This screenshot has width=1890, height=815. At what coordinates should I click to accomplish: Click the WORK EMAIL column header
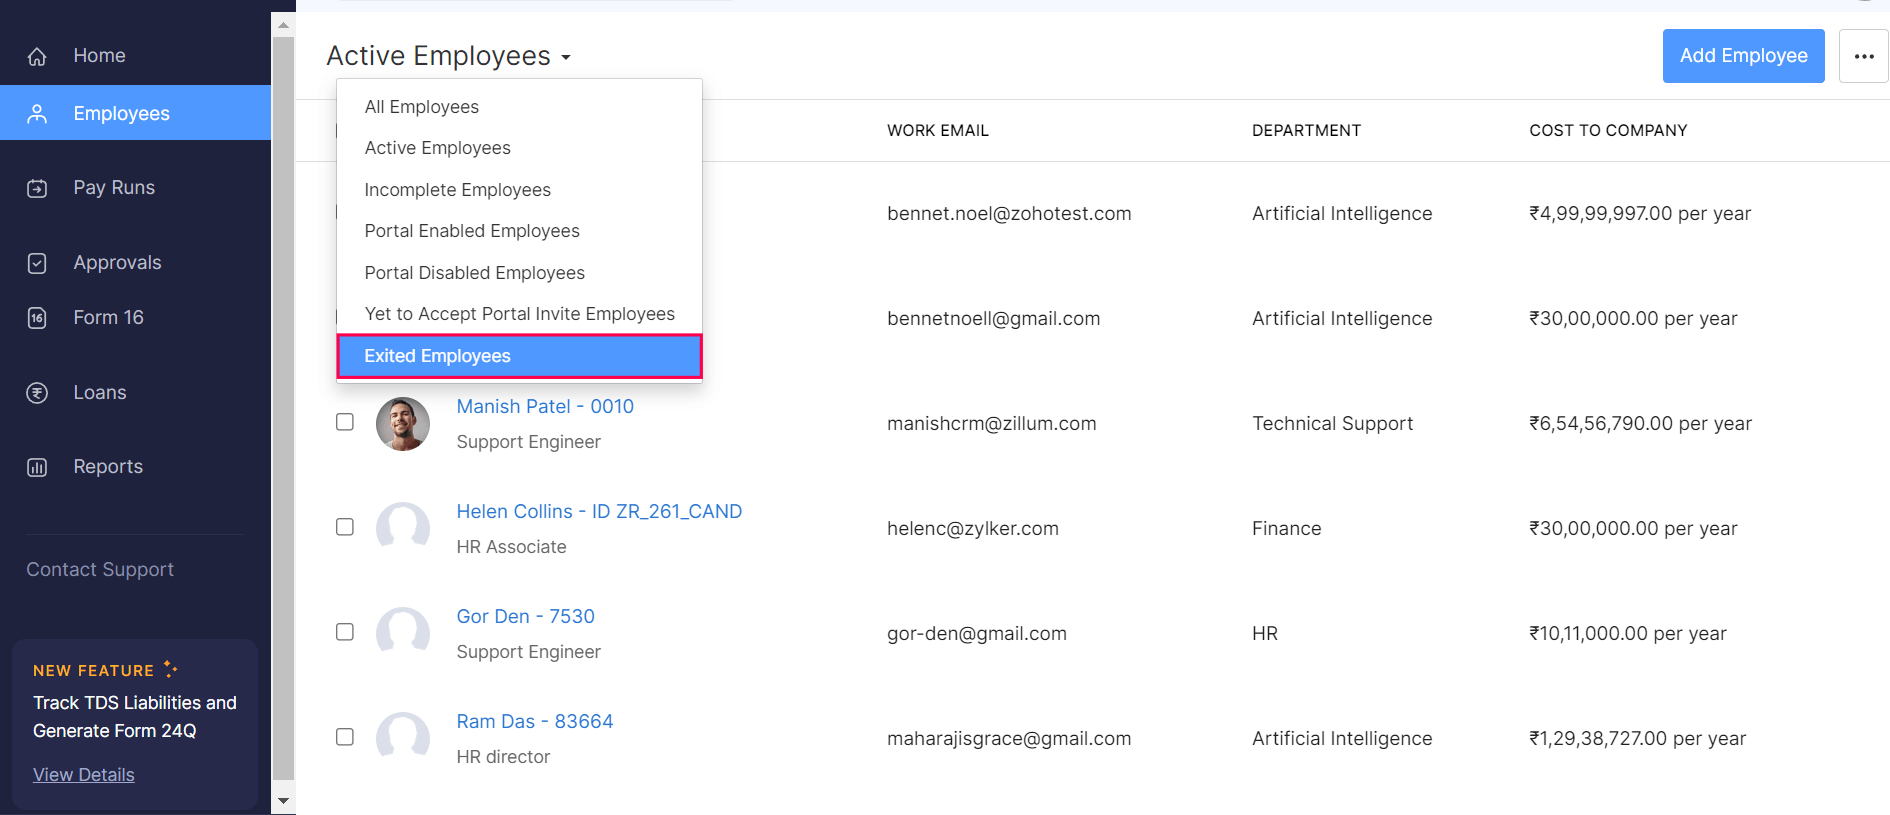[938, 131]
